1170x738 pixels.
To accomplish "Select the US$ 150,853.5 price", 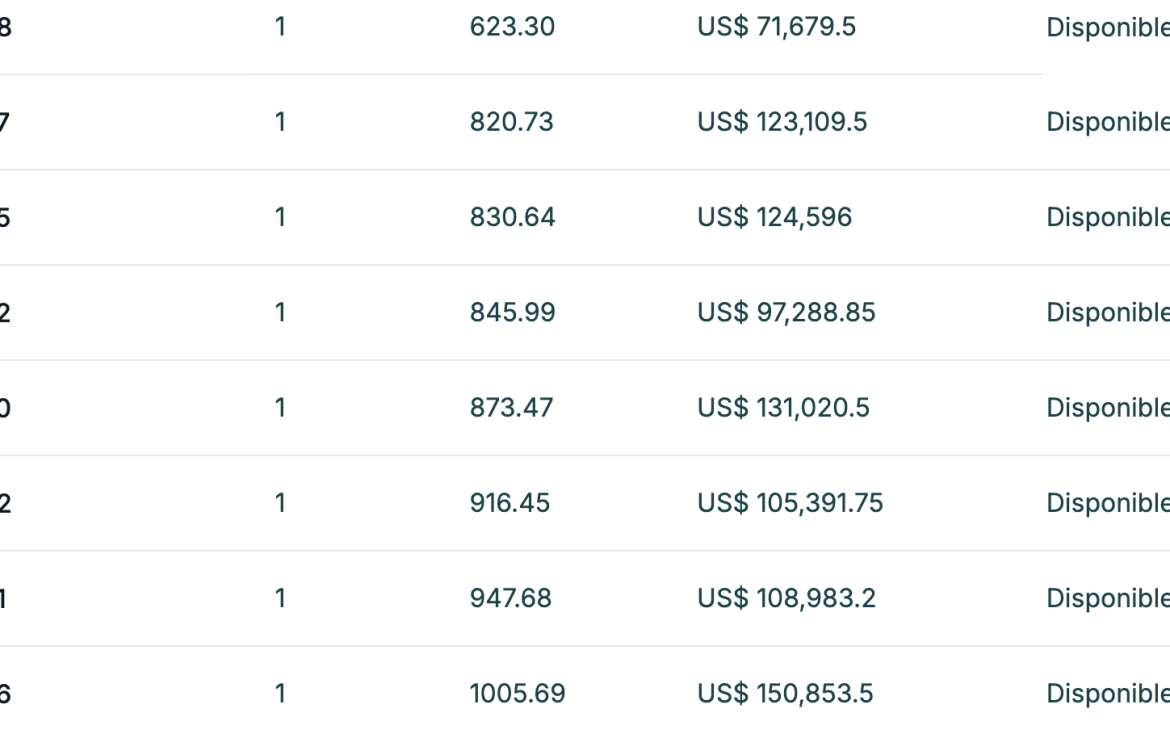I will point(785,693).
